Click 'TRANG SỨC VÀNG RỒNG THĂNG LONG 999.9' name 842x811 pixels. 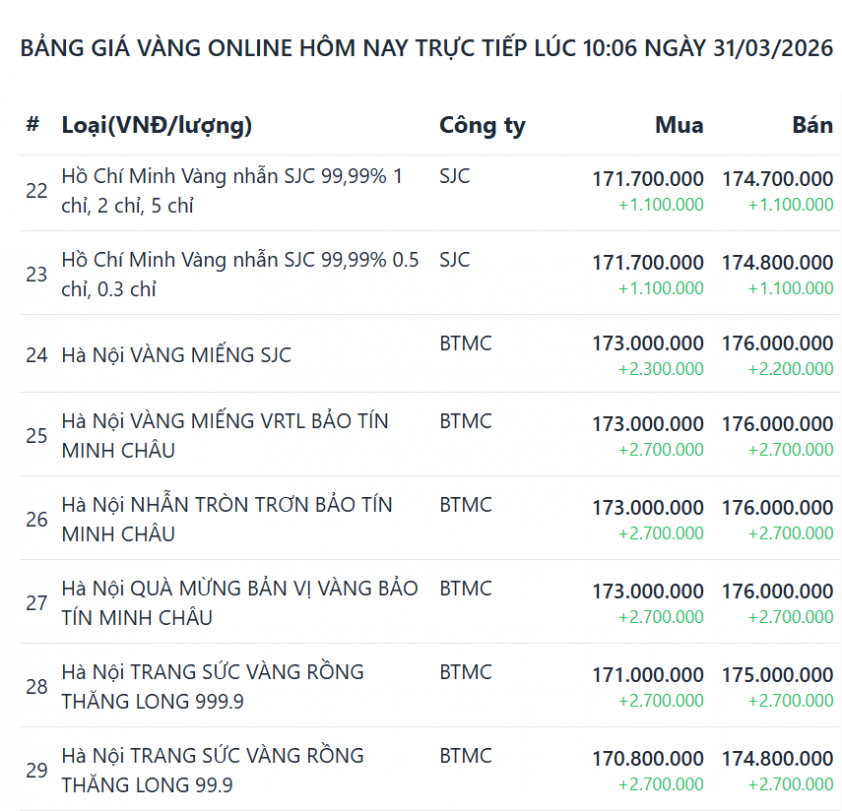[212, 686]
